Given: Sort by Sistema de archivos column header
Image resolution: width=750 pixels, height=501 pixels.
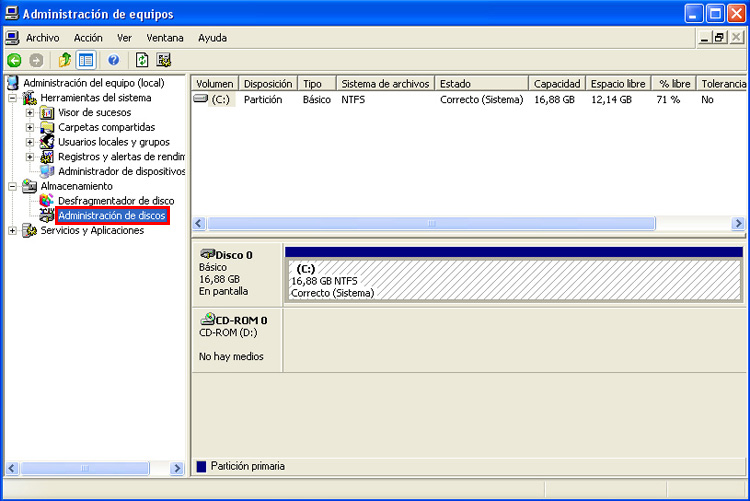Looking at the screenshot, I should (386, 84).
